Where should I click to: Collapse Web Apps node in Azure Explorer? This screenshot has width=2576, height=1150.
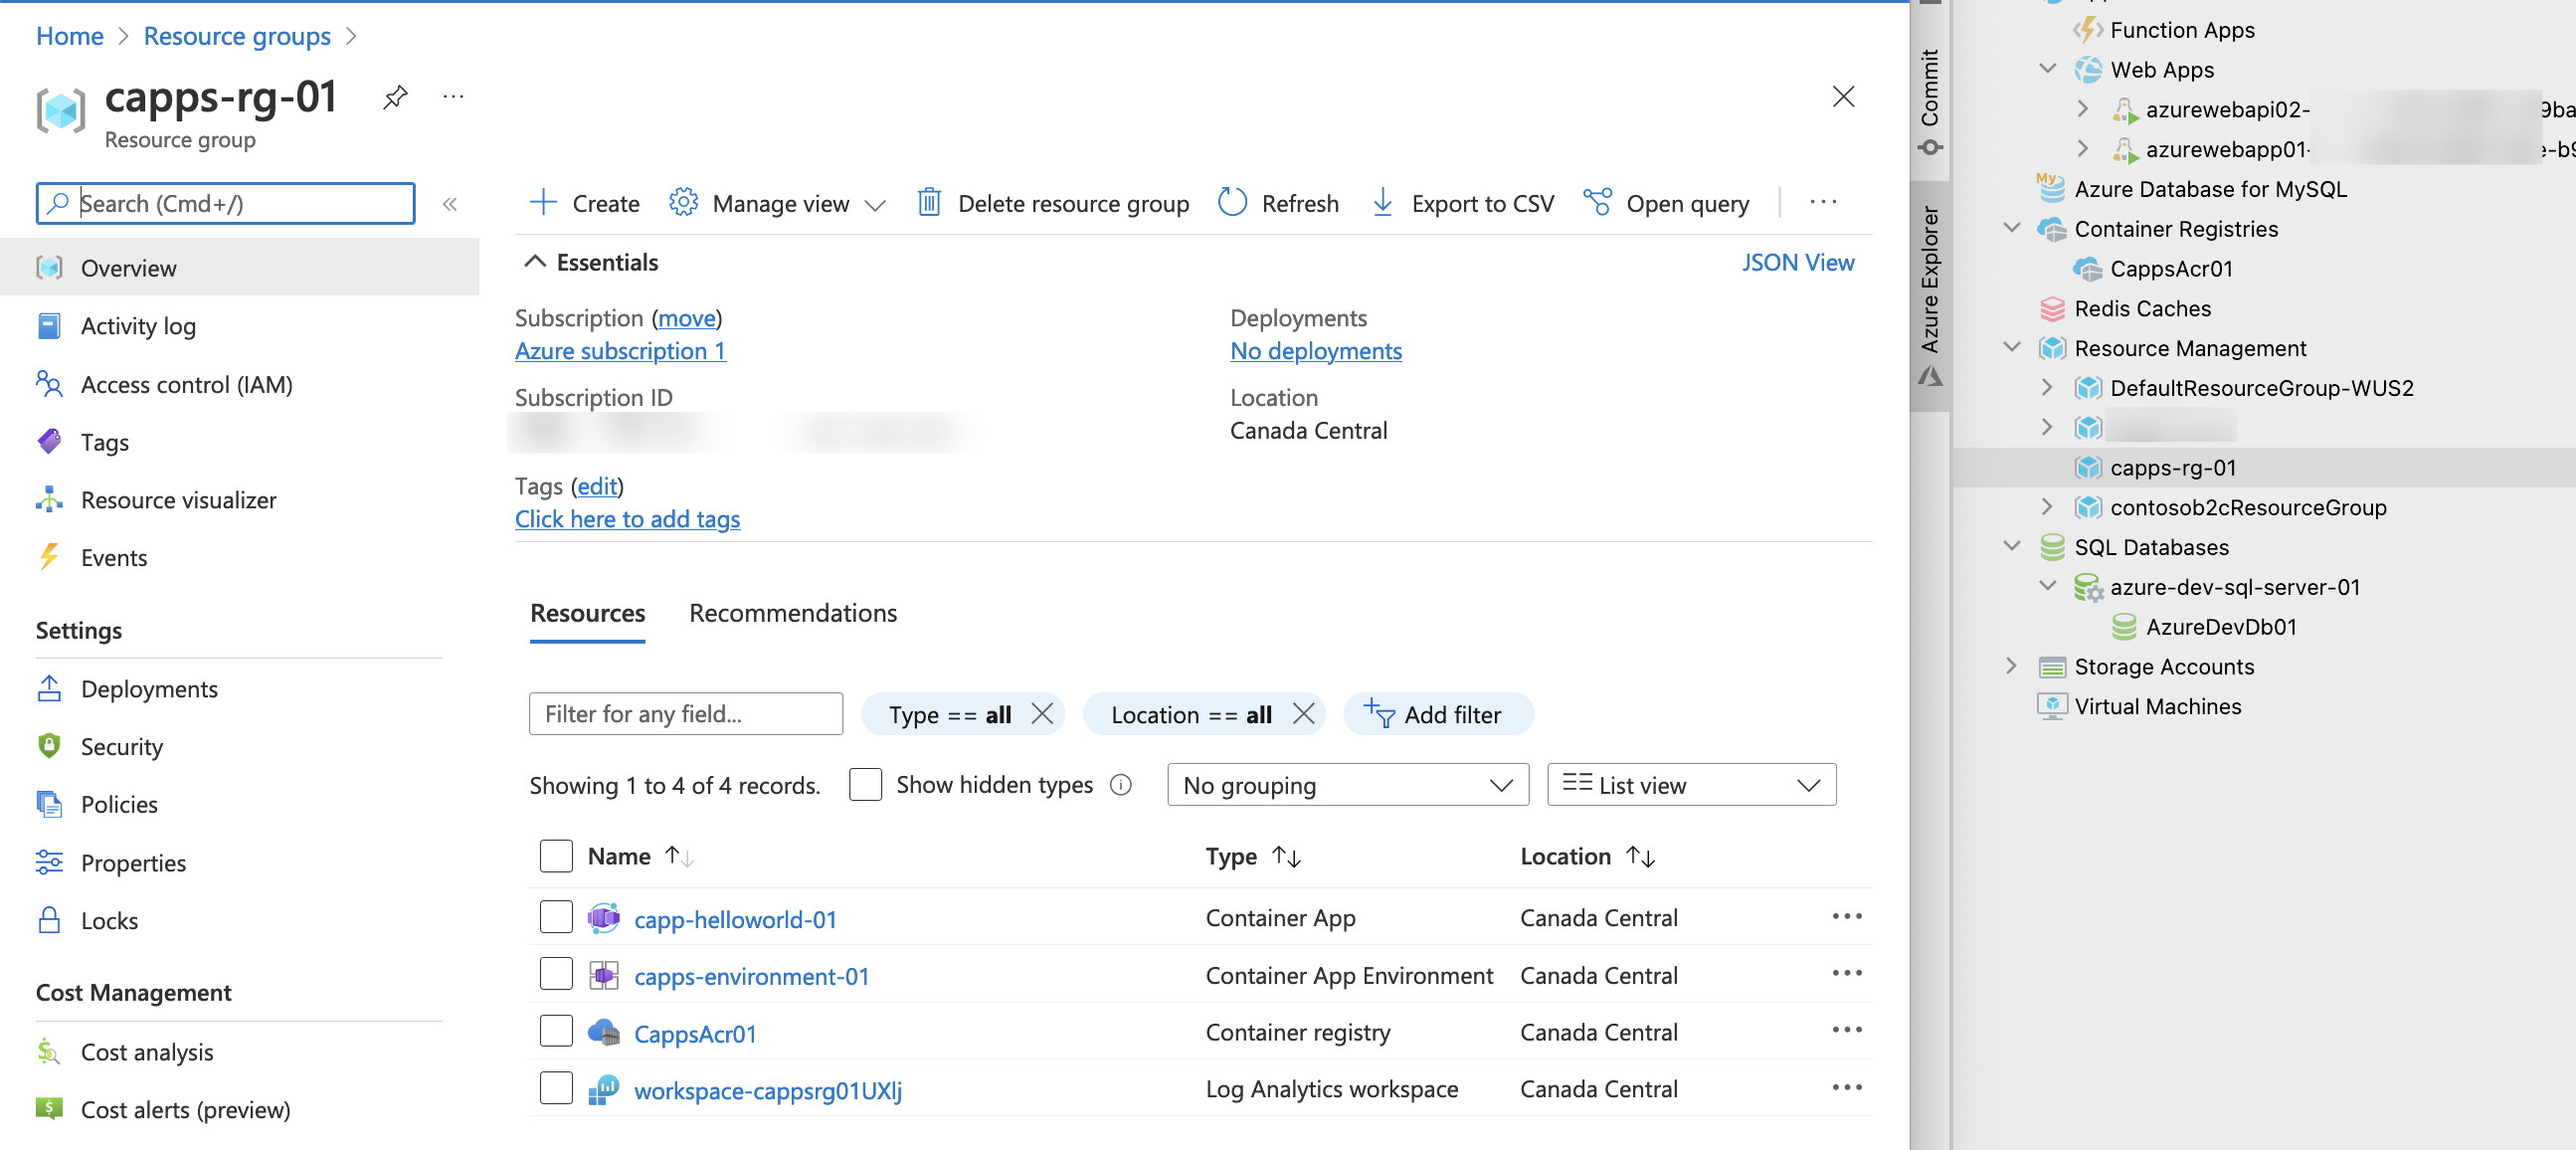[2048, 70]
